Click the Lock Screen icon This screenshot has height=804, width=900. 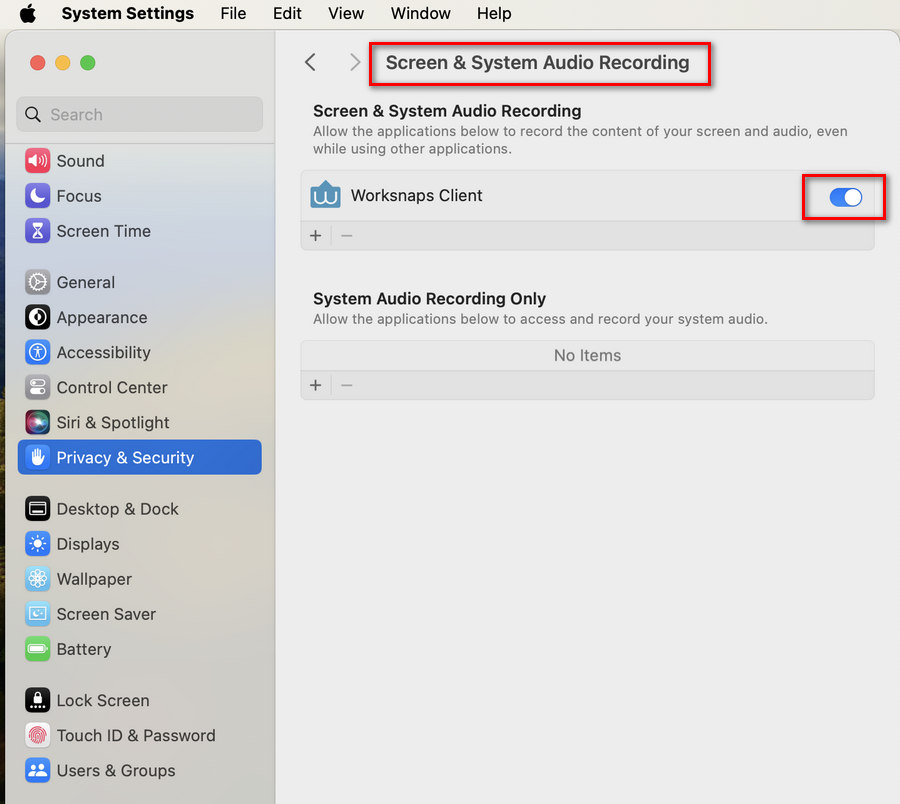point(38,701)
